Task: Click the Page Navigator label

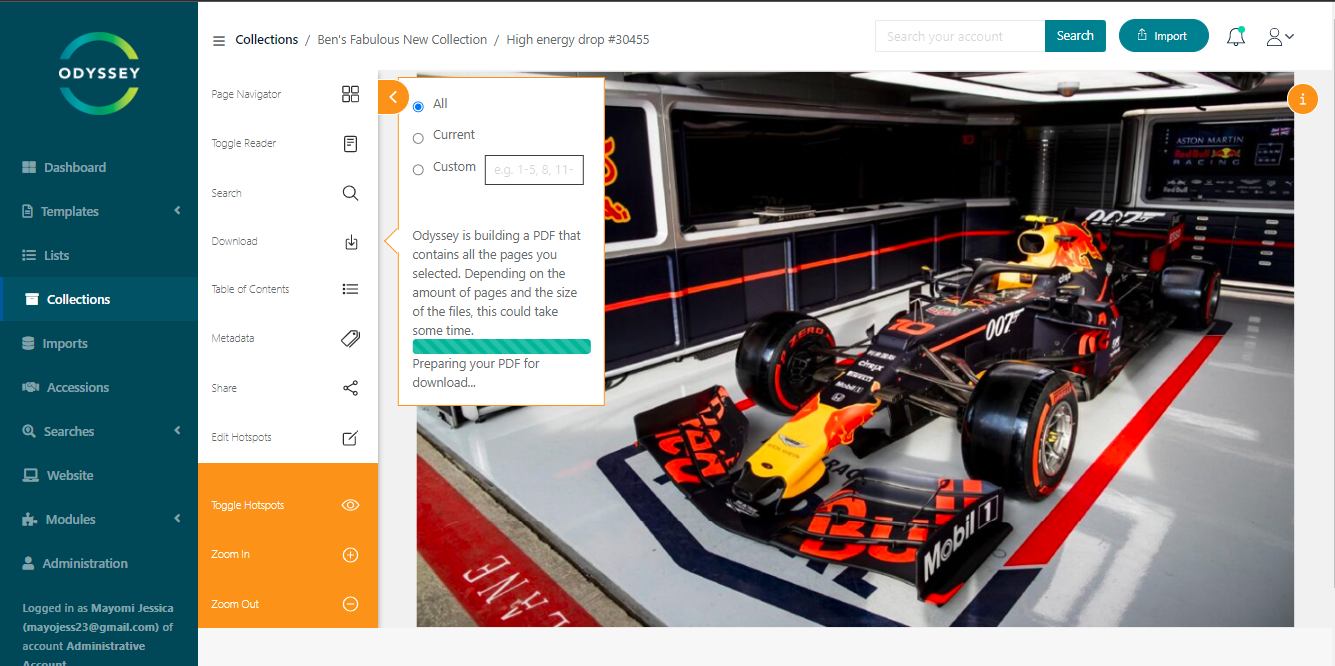Action: point(246,94)
